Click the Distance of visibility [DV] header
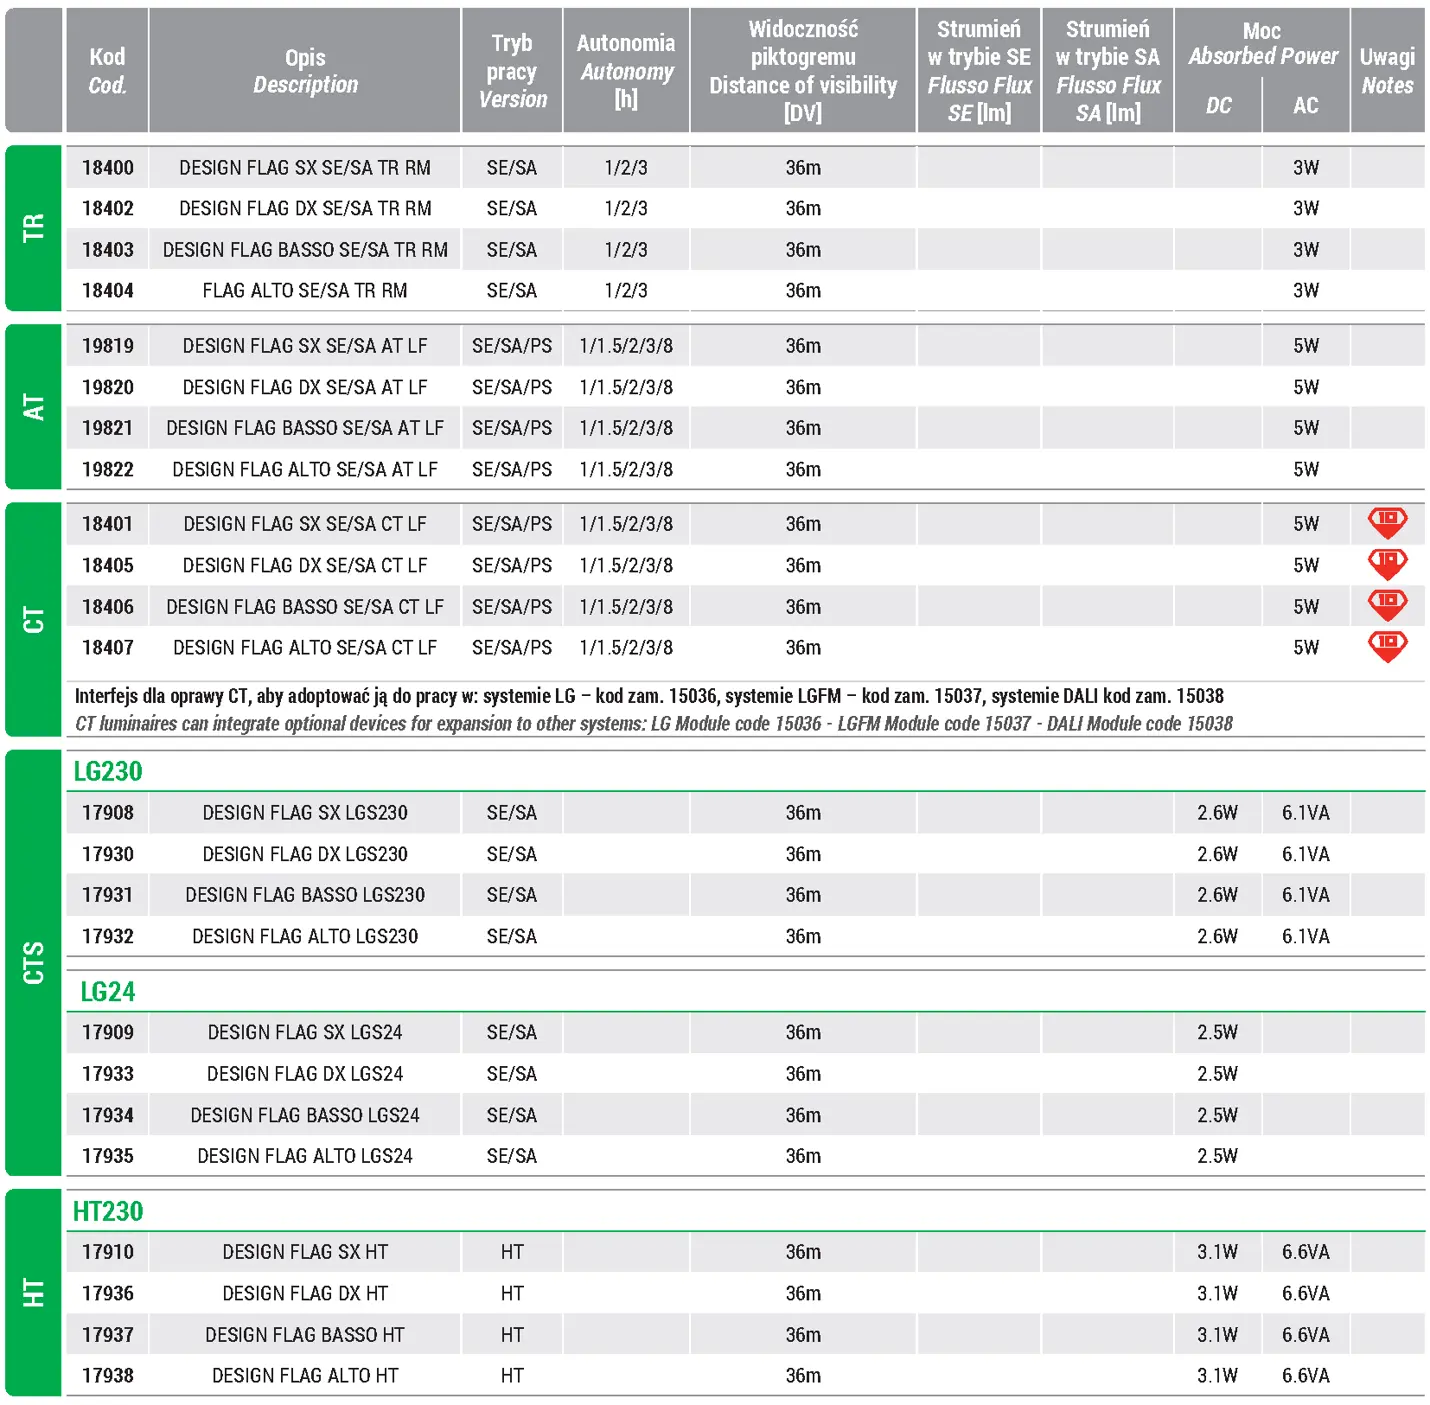Viewport: 1430px width, 1405px height. pyautogui.click(x=803, y=70)
